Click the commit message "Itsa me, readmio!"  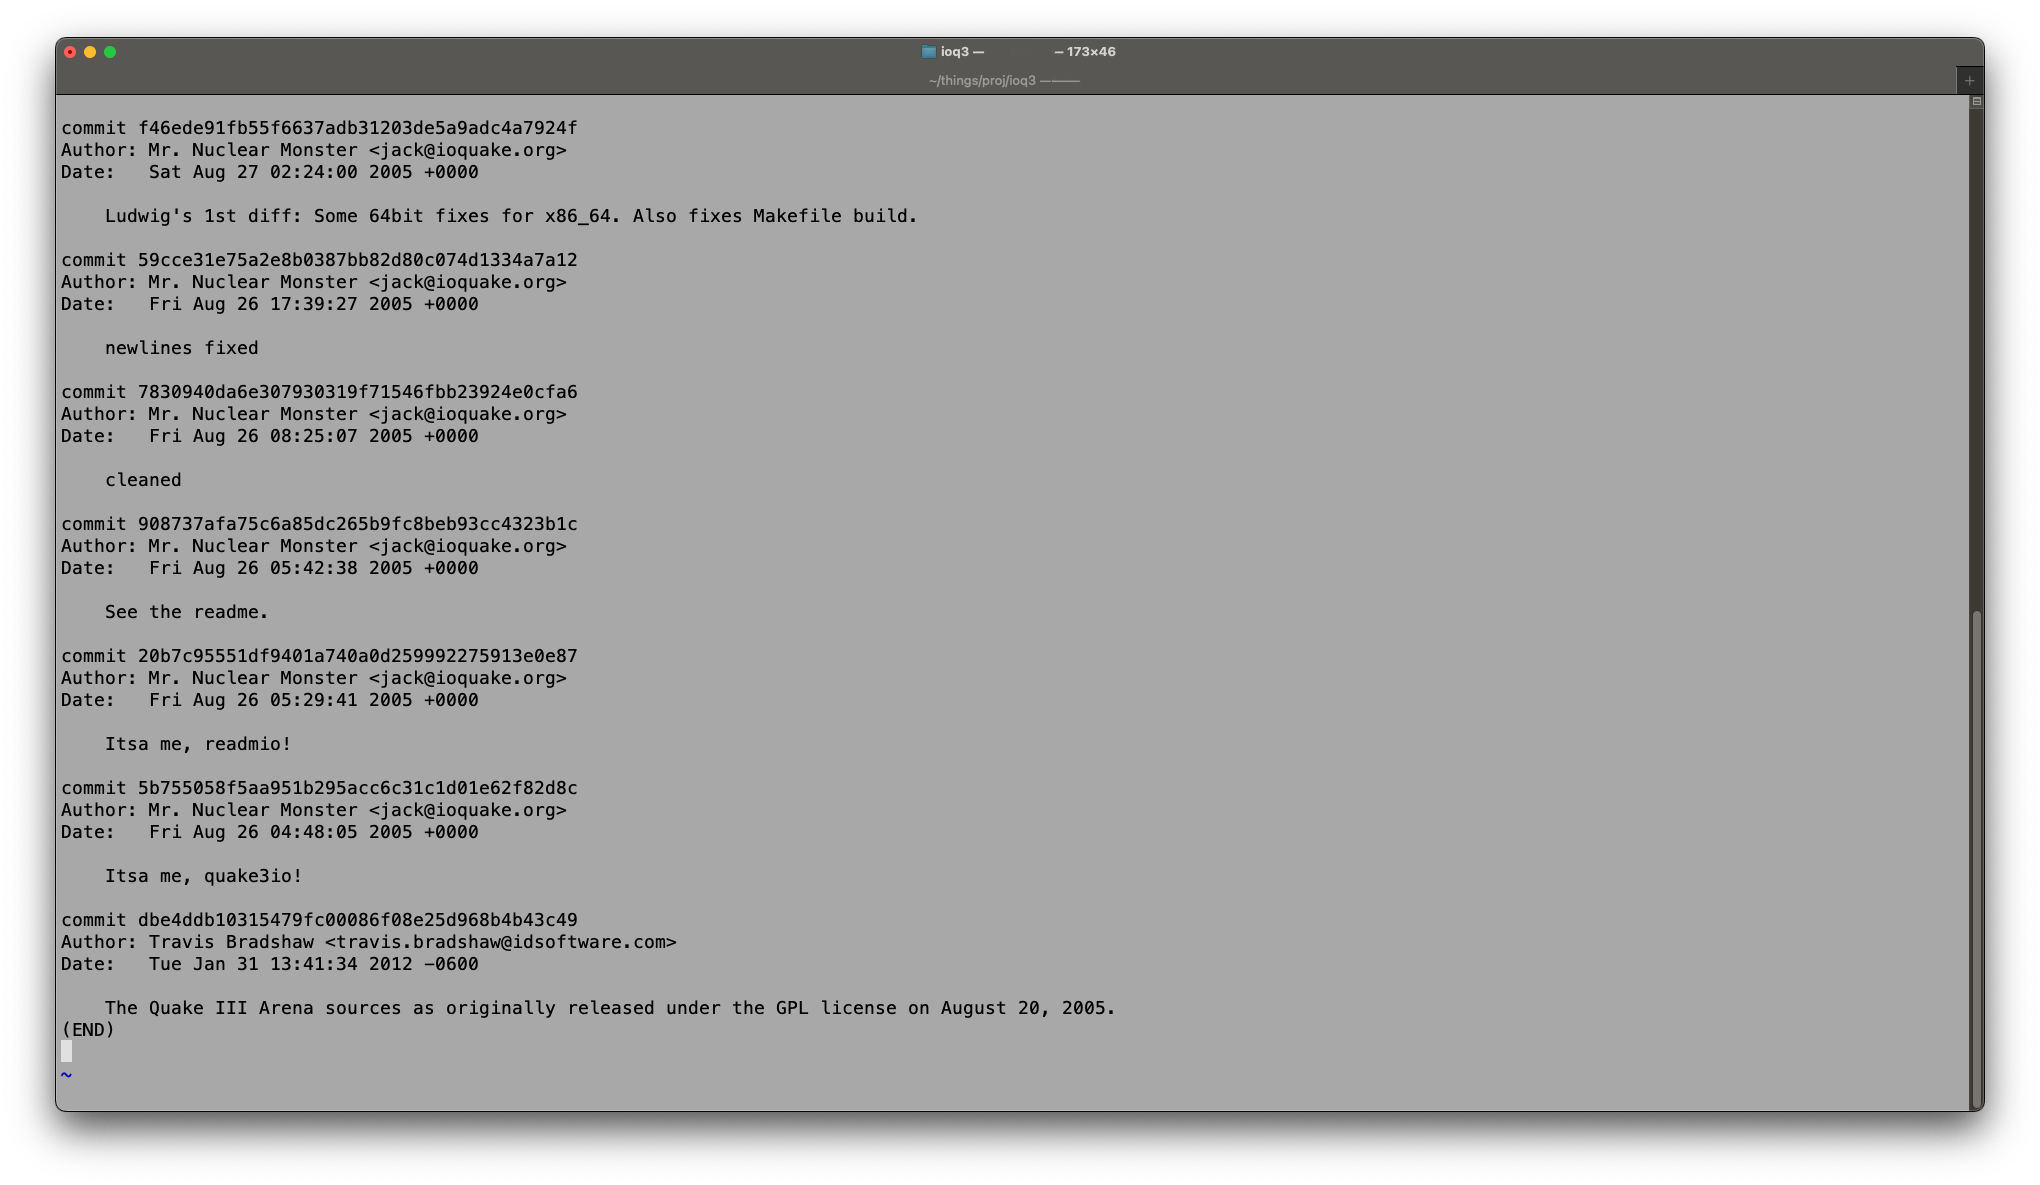(x=198, y=744)
